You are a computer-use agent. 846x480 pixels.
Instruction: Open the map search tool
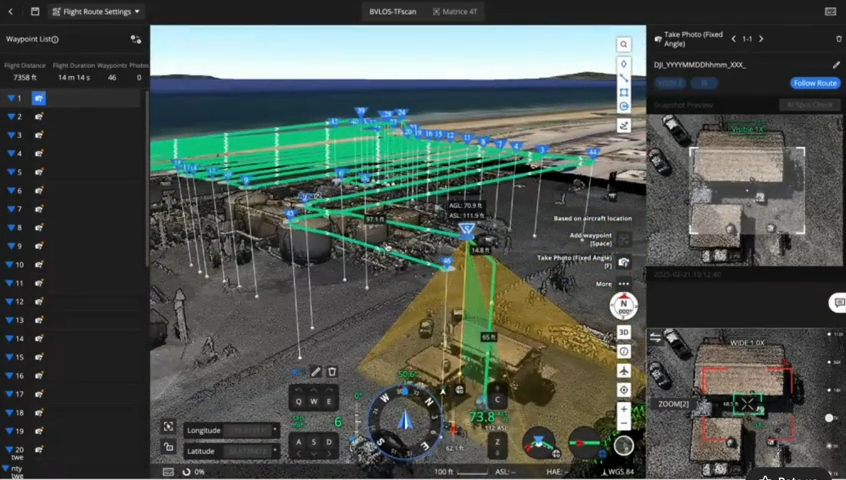[623, 45]
